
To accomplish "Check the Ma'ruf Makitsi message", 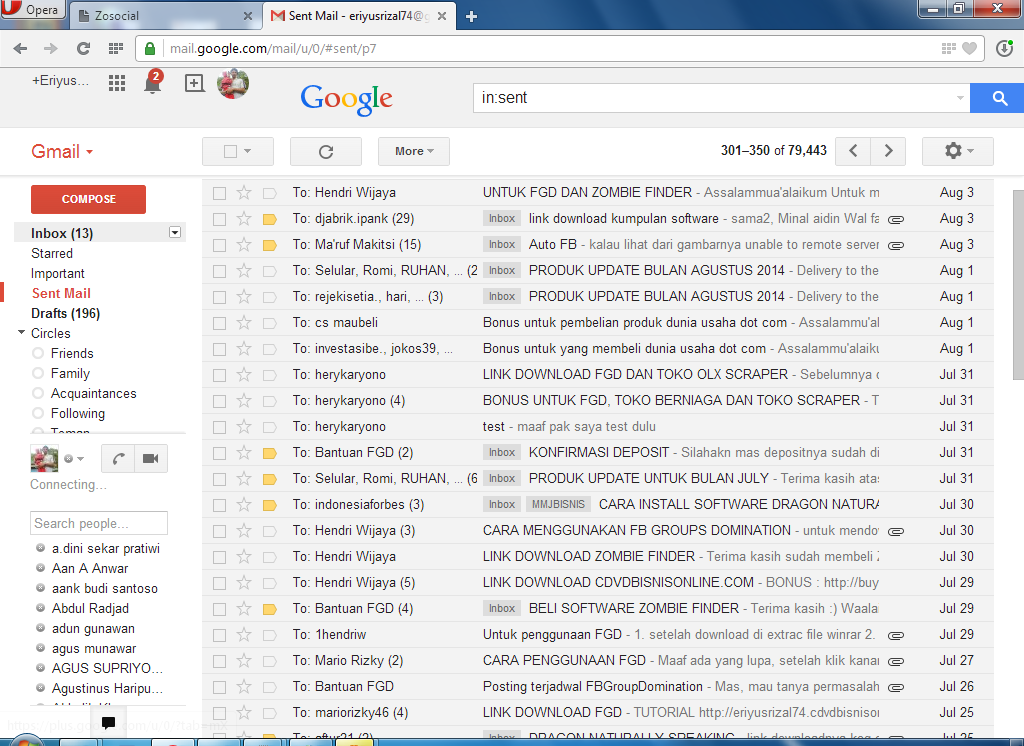I will [x=219, y=245].
